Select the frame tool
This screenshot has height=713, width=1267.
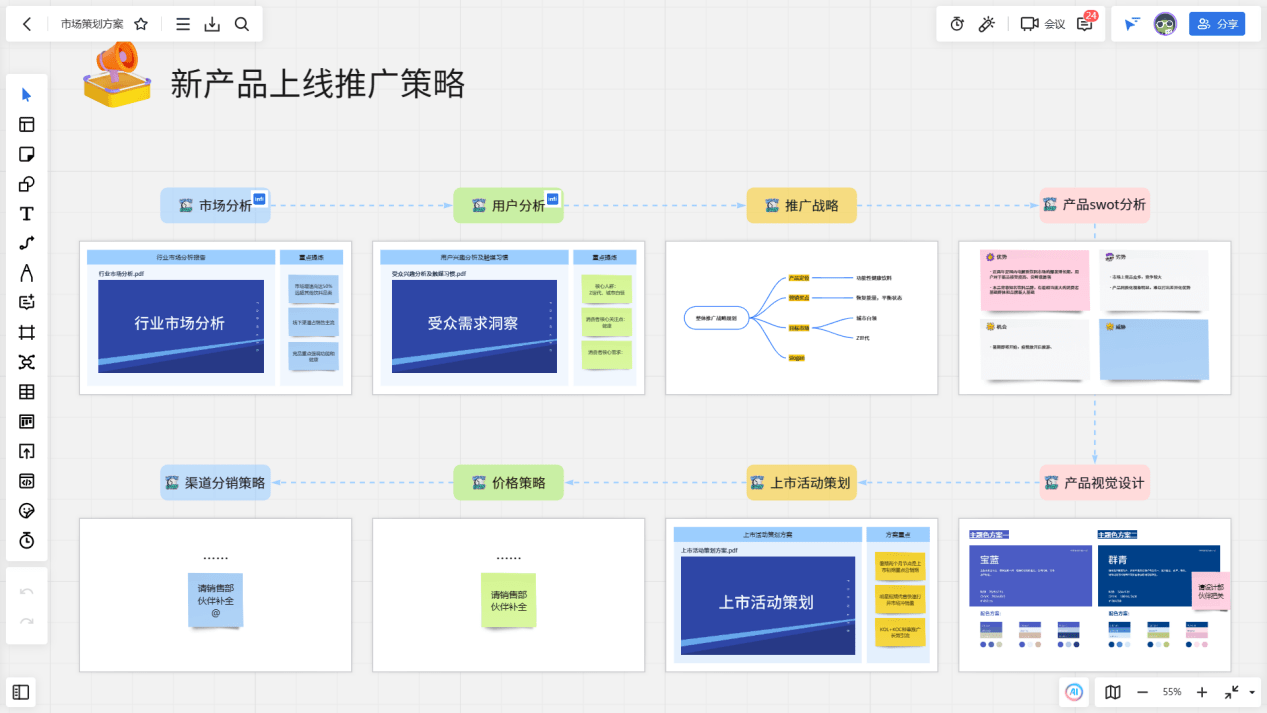27,332
